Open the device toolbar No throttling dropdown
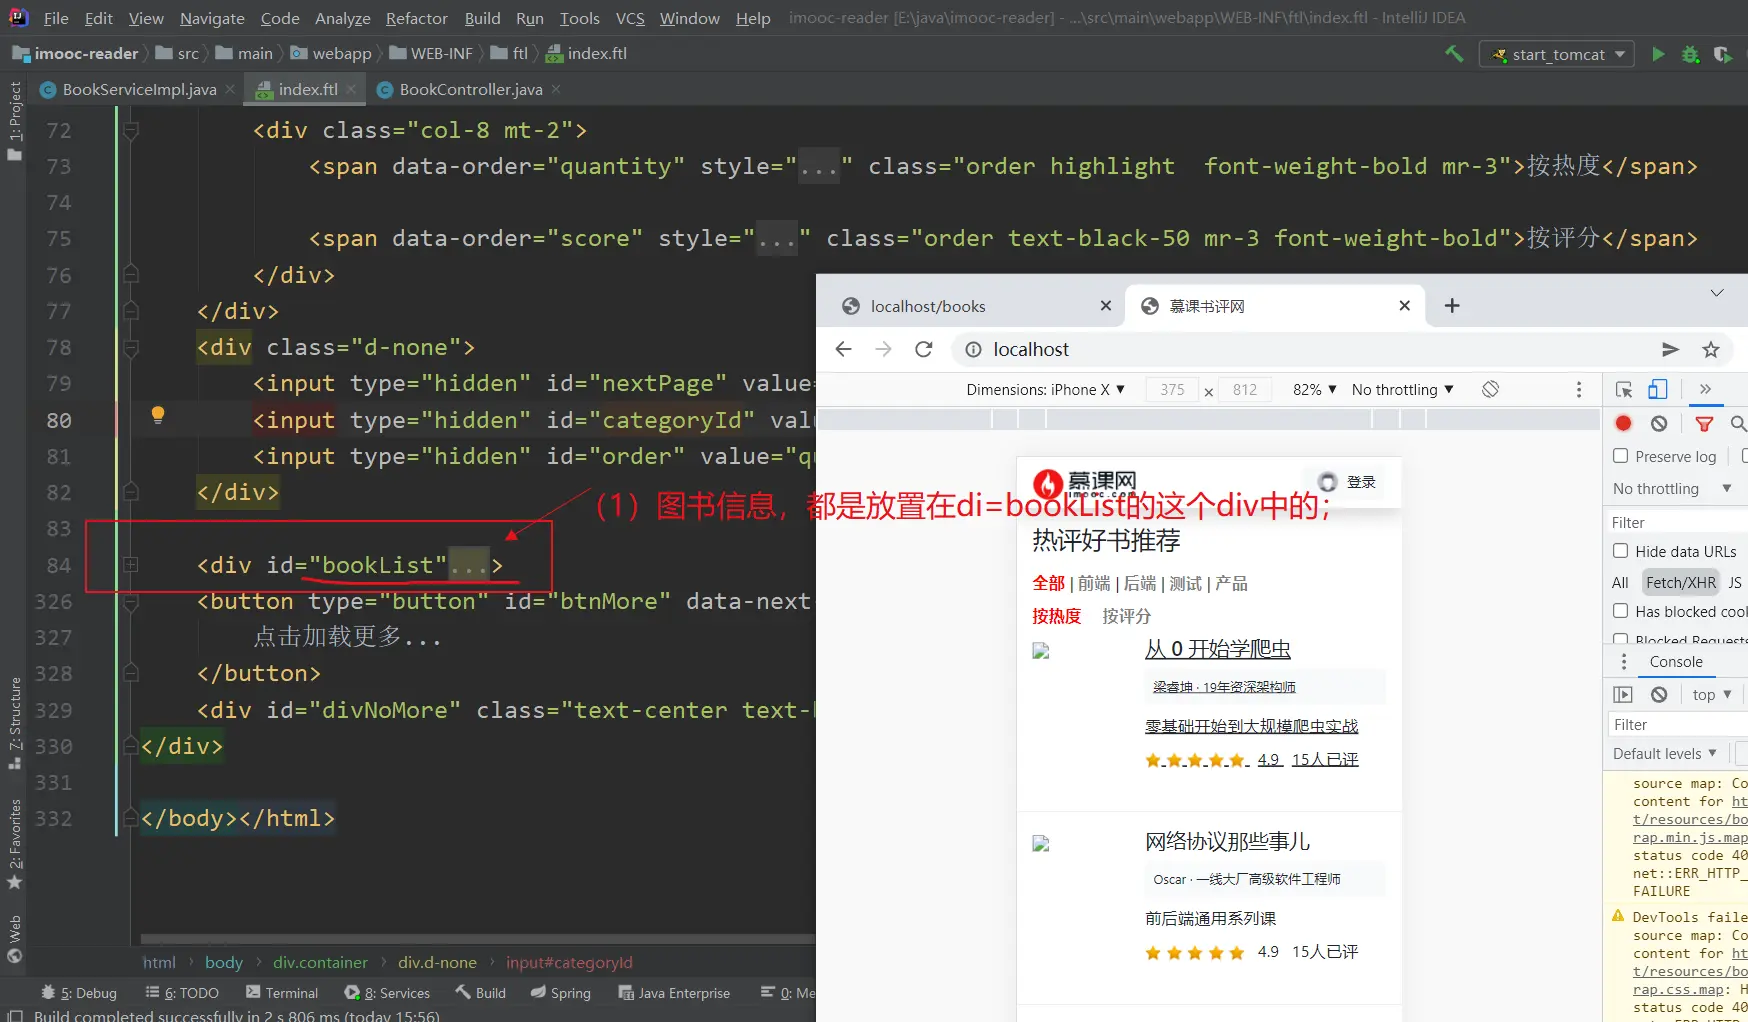This screenshot has height=1022, width=1748. pos(1402,389)
